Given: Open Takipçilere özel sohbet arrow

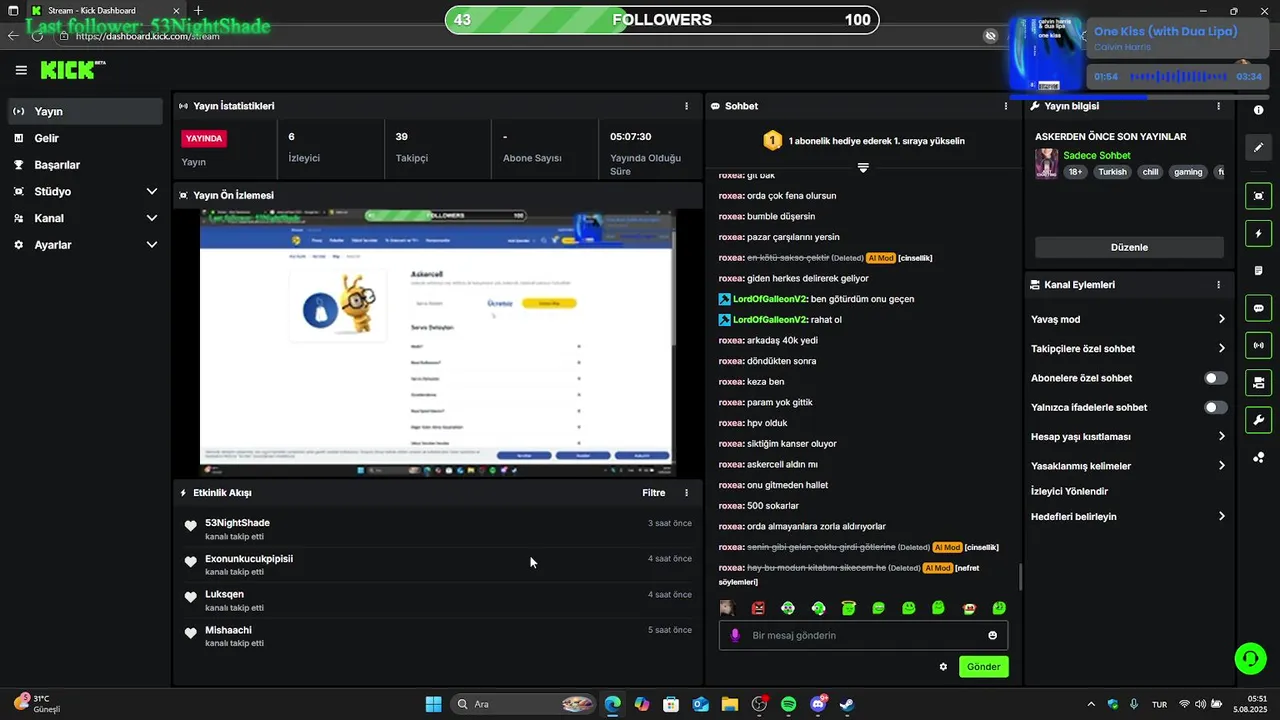Looking at the screenshot, I should coord(1221,349).
